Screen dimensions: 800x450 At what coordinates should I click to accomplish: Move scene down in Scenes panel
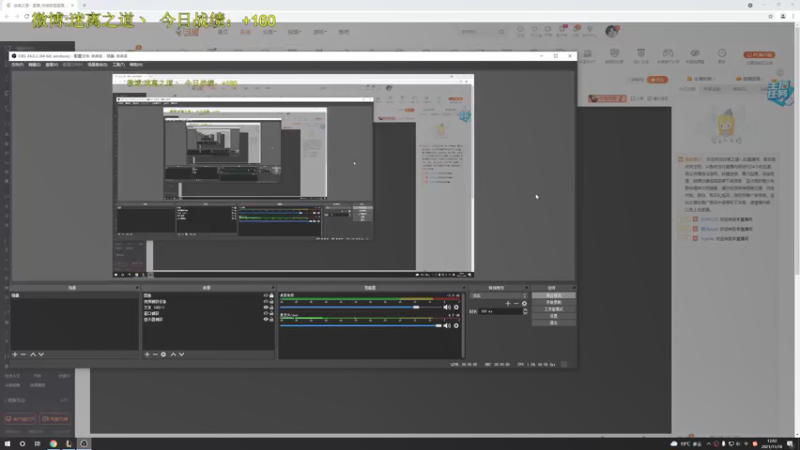41,354
